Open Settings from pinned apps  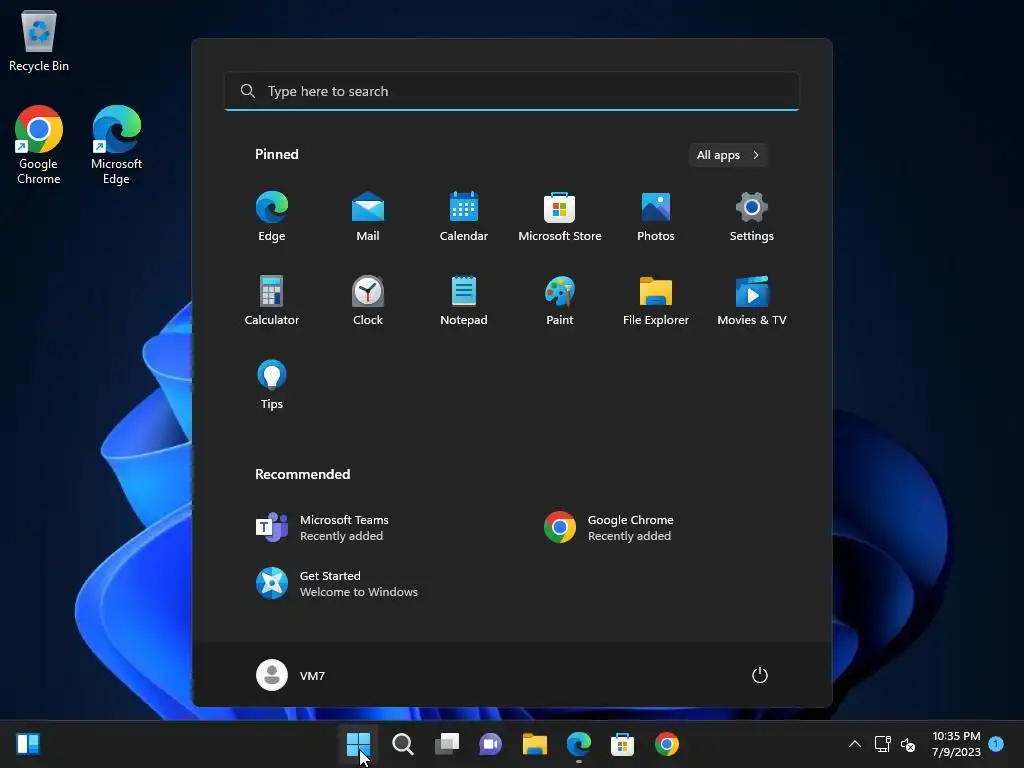click(752, 217)
